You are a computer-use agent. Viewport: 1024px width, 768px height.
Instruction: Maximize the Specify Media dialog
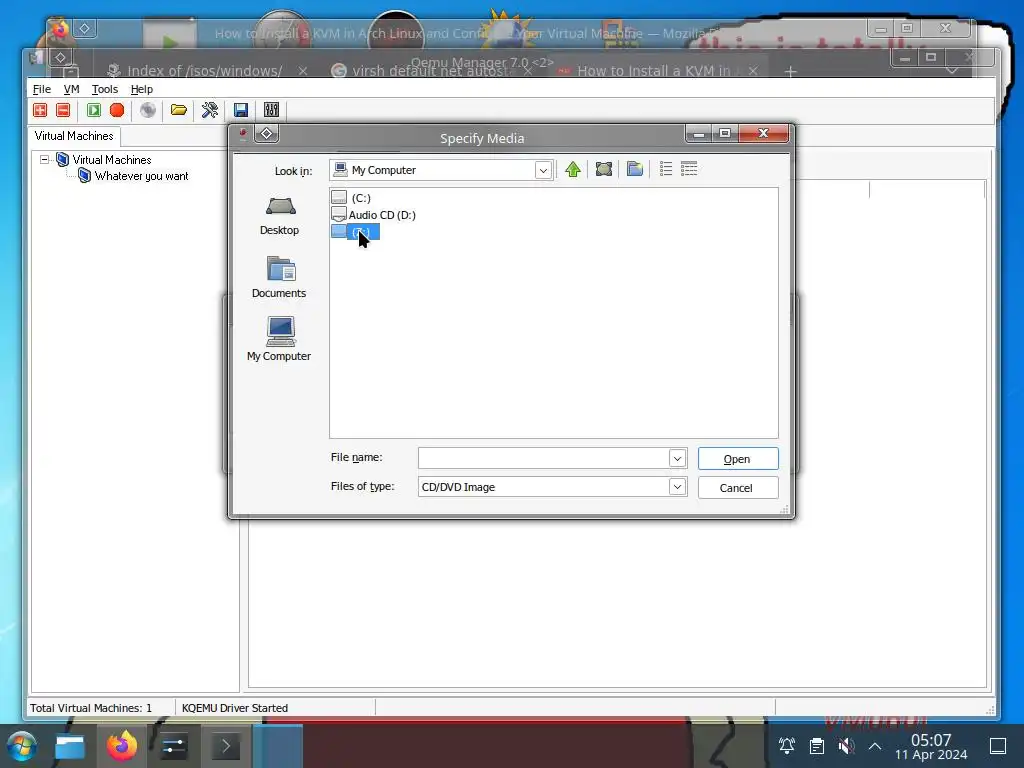point(725,133)
